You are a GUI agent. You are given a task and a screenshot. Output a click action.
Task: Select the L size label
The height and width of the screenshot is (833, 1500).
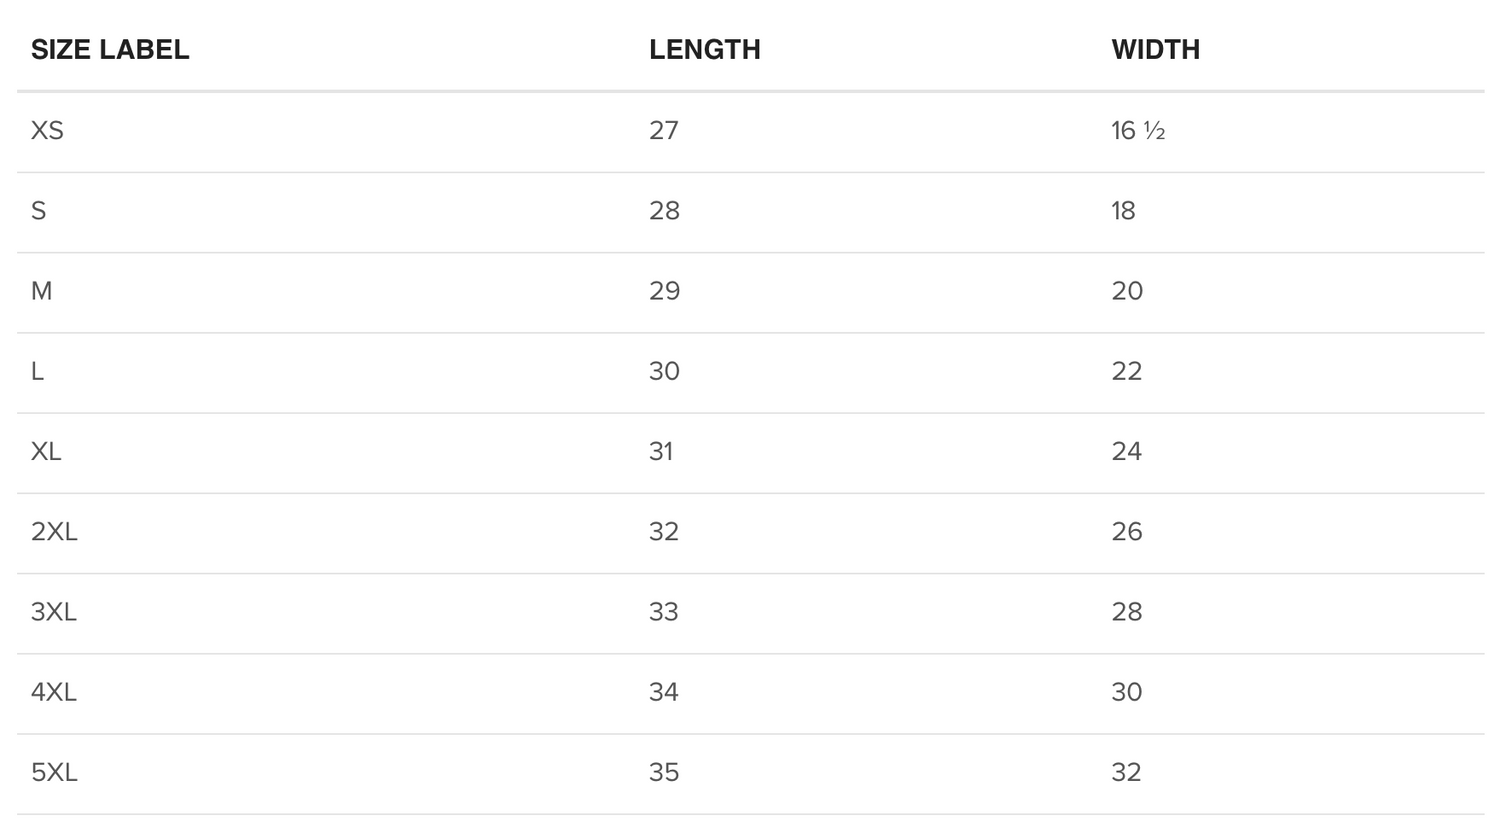coord(37,371)
